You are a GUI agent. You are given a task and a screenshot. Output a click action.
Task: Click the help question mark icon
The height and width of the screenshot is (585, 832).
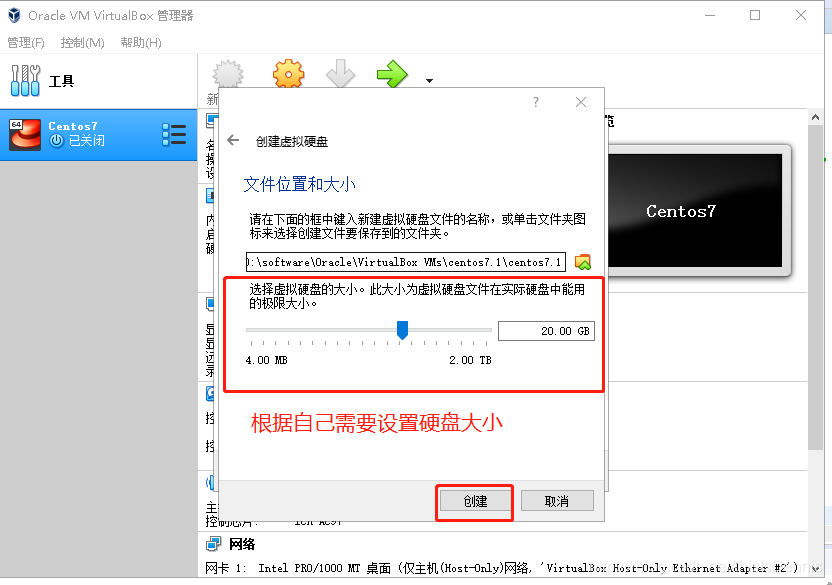[x=535, y=102]
